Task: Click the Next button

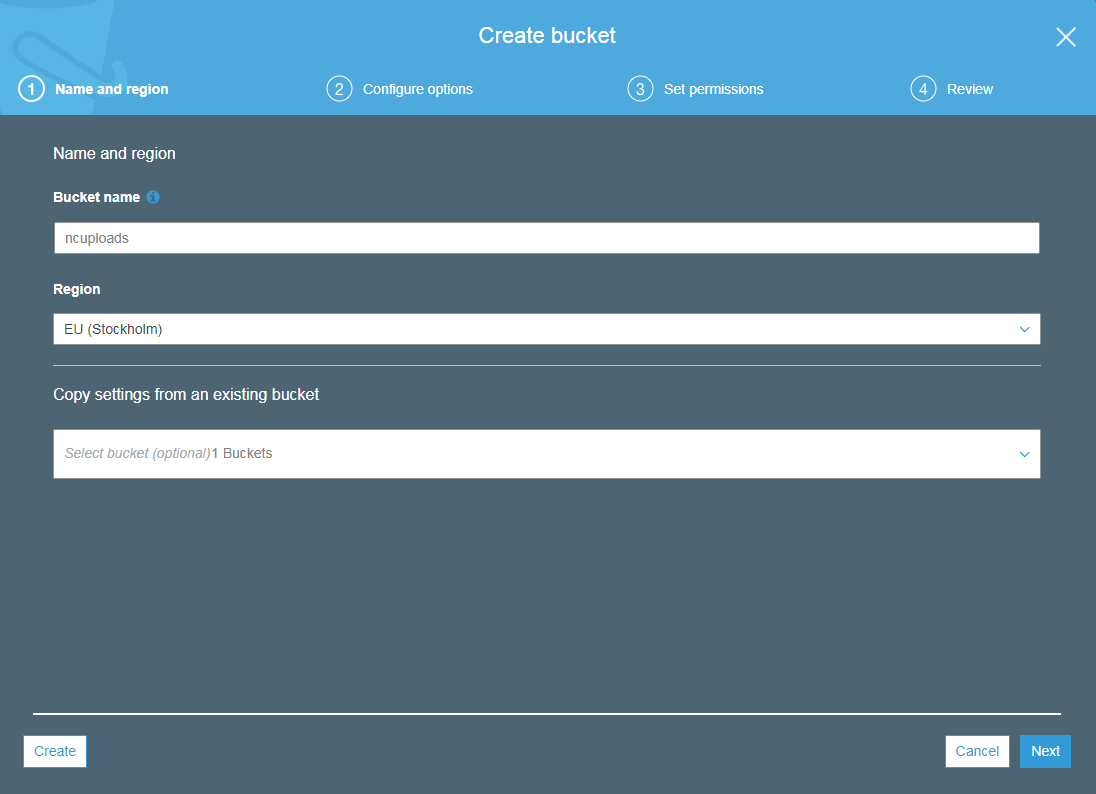Action: 1045,751
